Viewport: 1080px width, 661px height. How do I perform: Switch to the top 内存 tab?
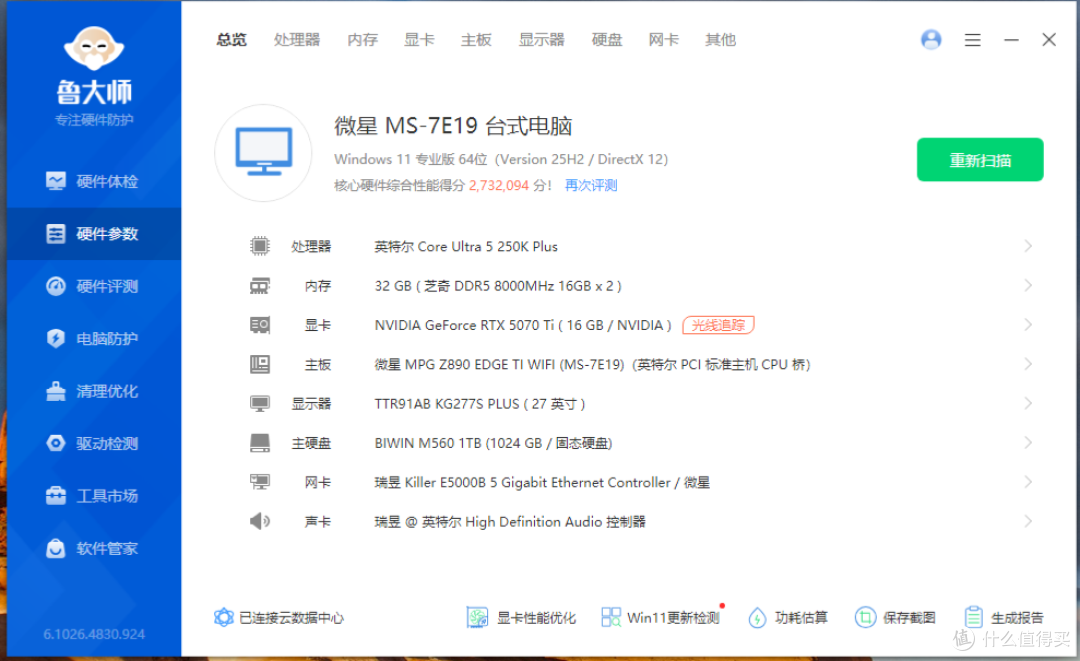362,40
